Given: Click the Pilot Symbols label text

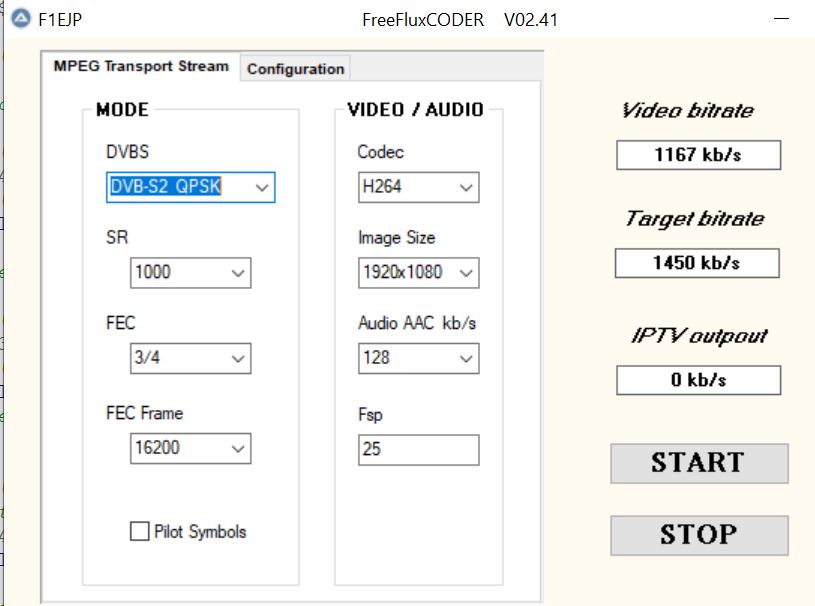Looking at the screenshot, I should (200, 532).
